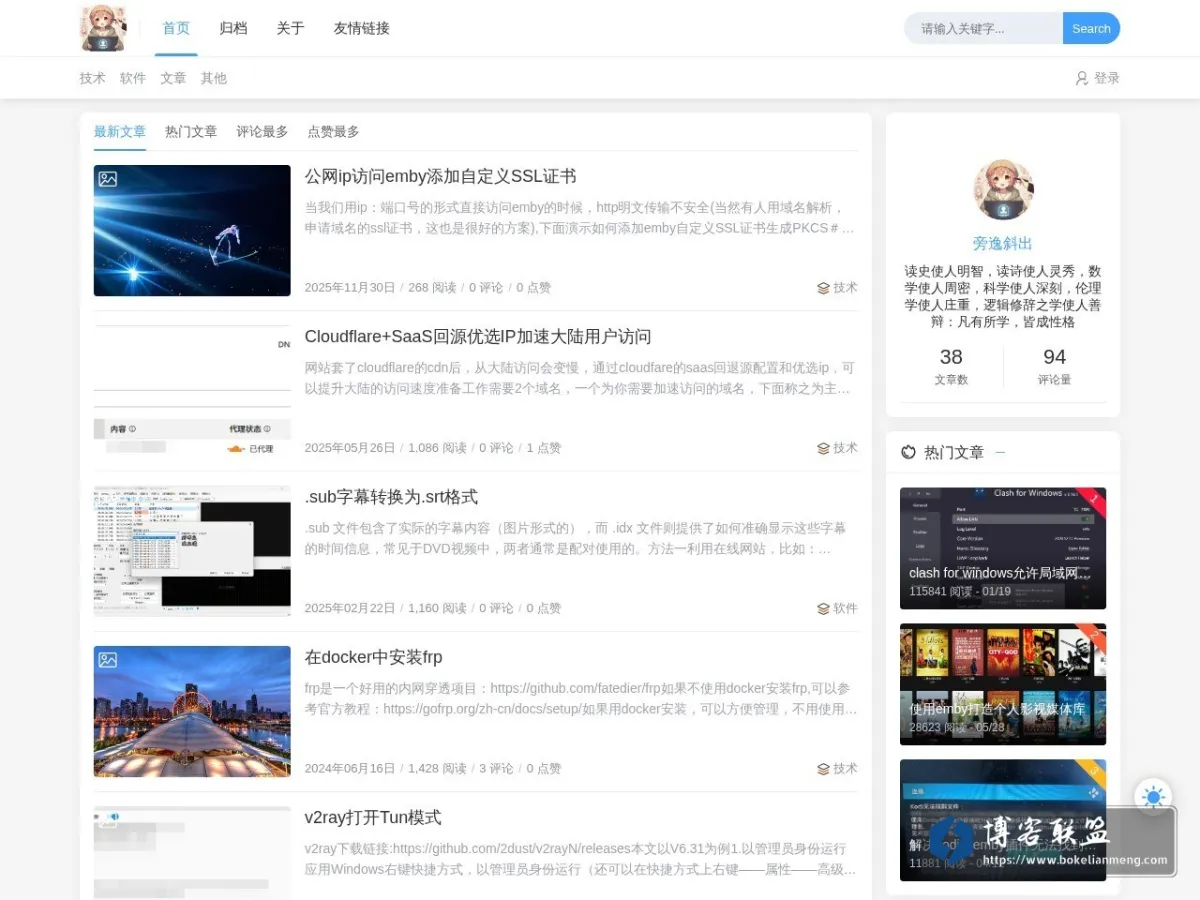Click the 登录 login link

click(x=1107, y=78)
